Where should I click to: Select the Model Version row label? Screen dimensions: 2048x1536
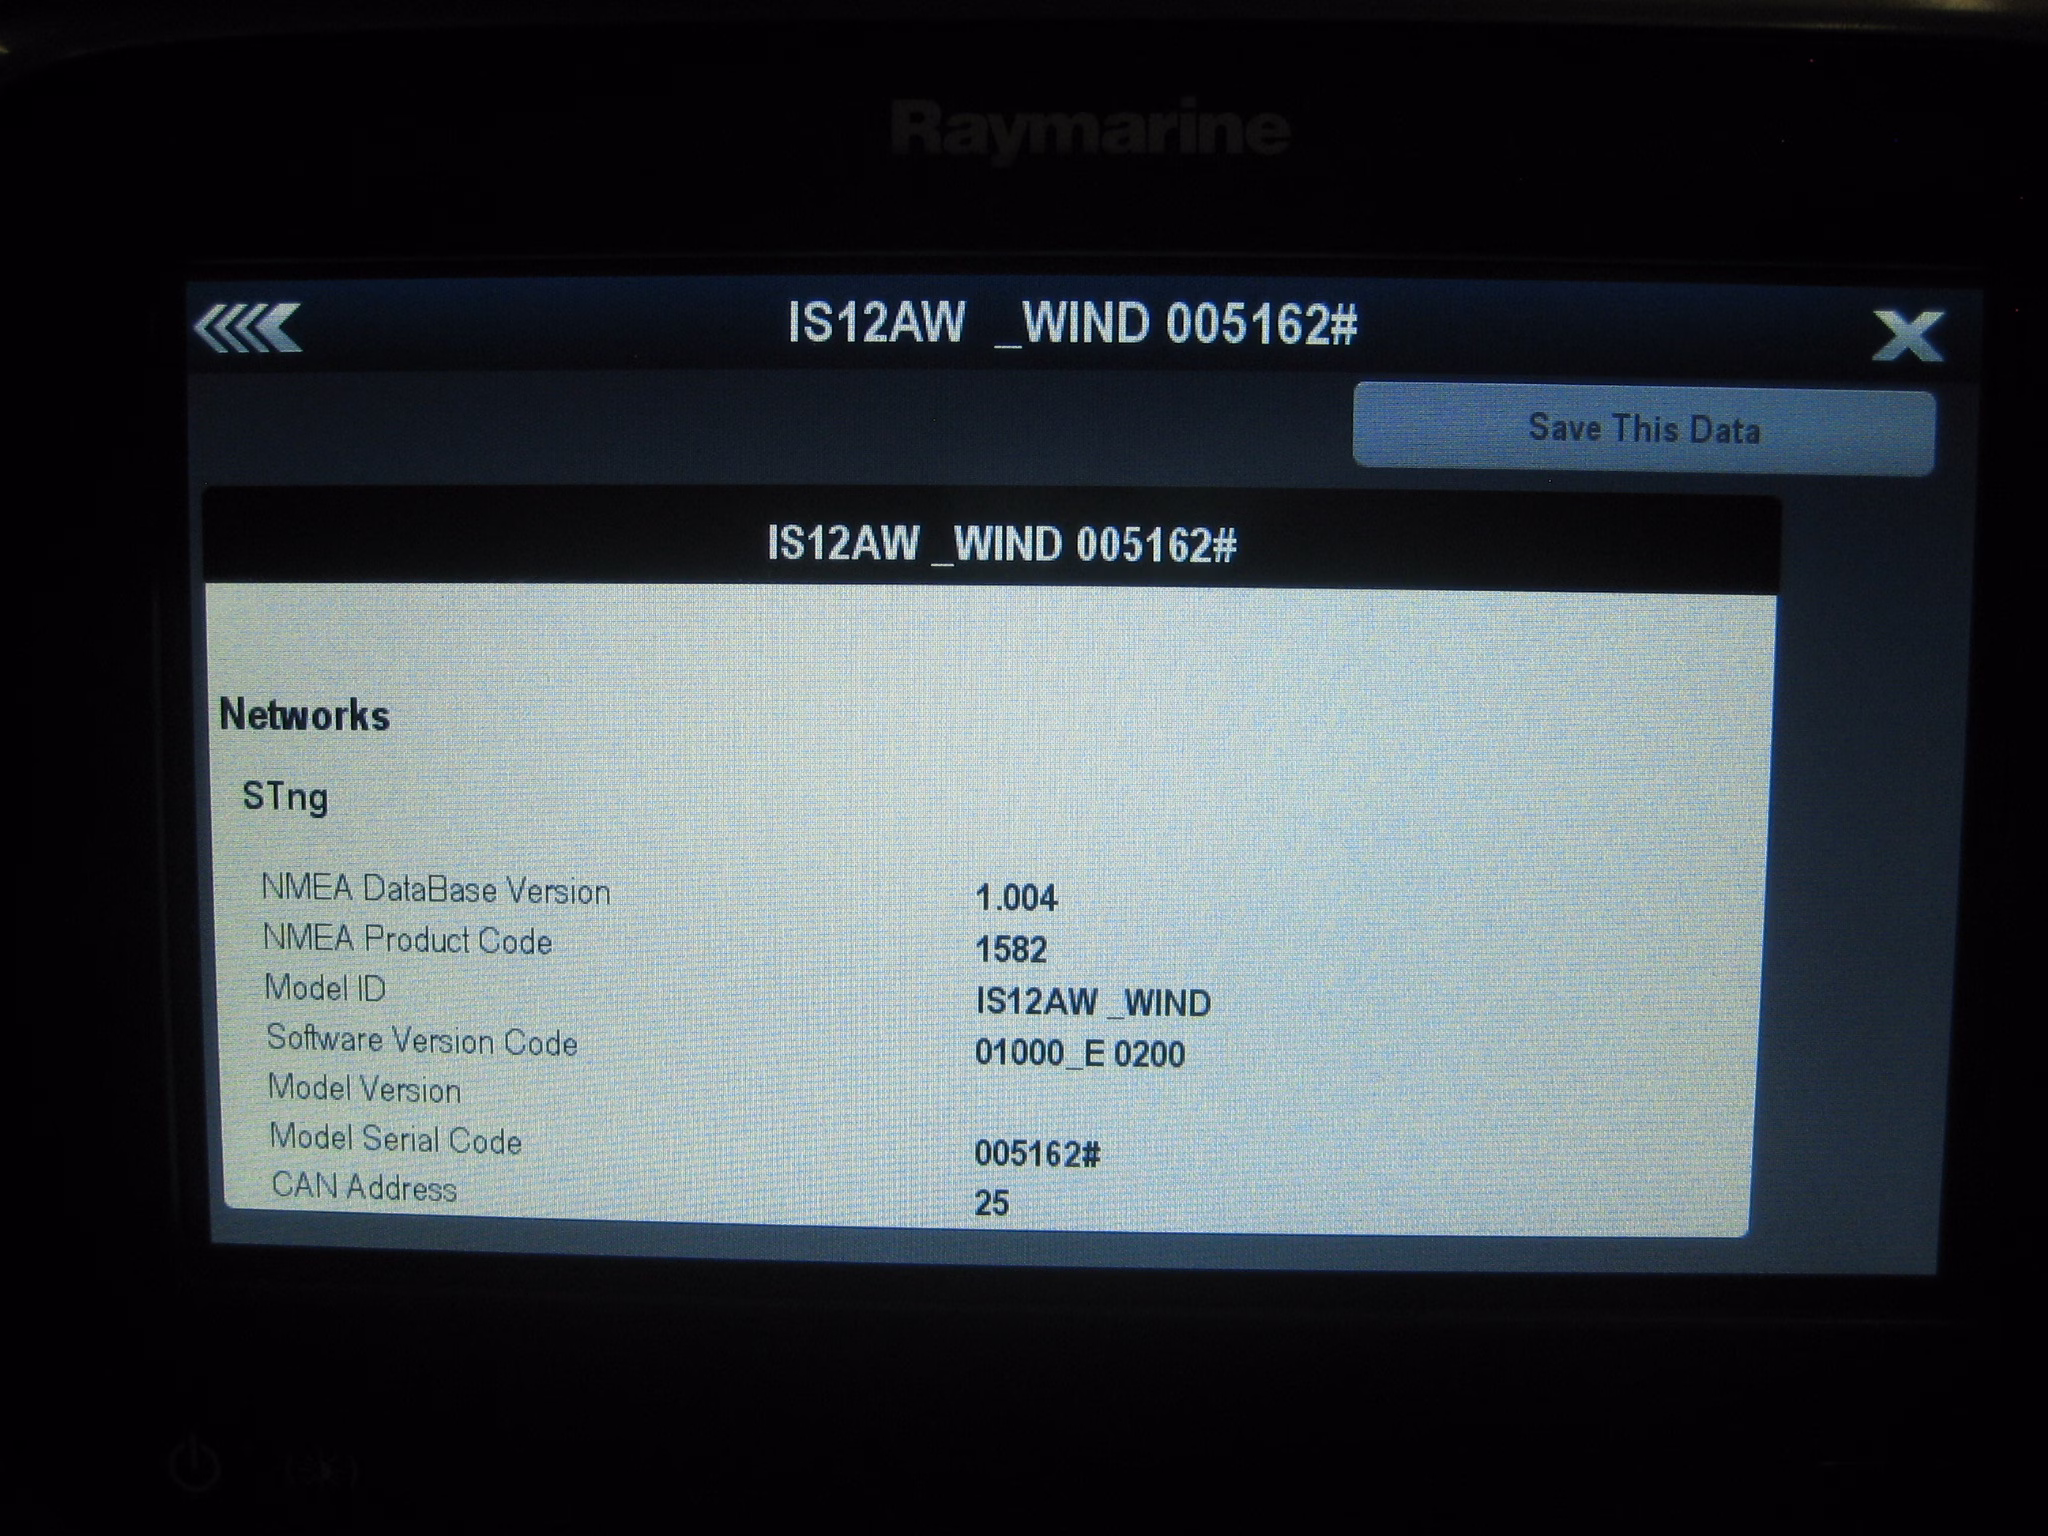point(364,1089)
